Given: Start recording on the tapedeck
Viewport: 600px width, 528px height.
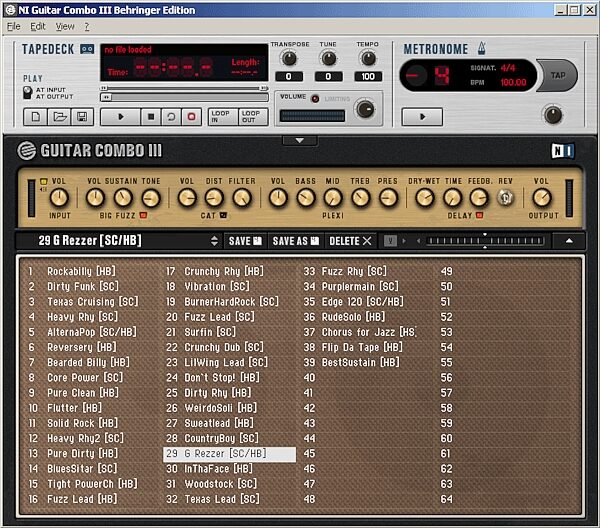Looking at the screenshot, I should [x=191, y=117].
